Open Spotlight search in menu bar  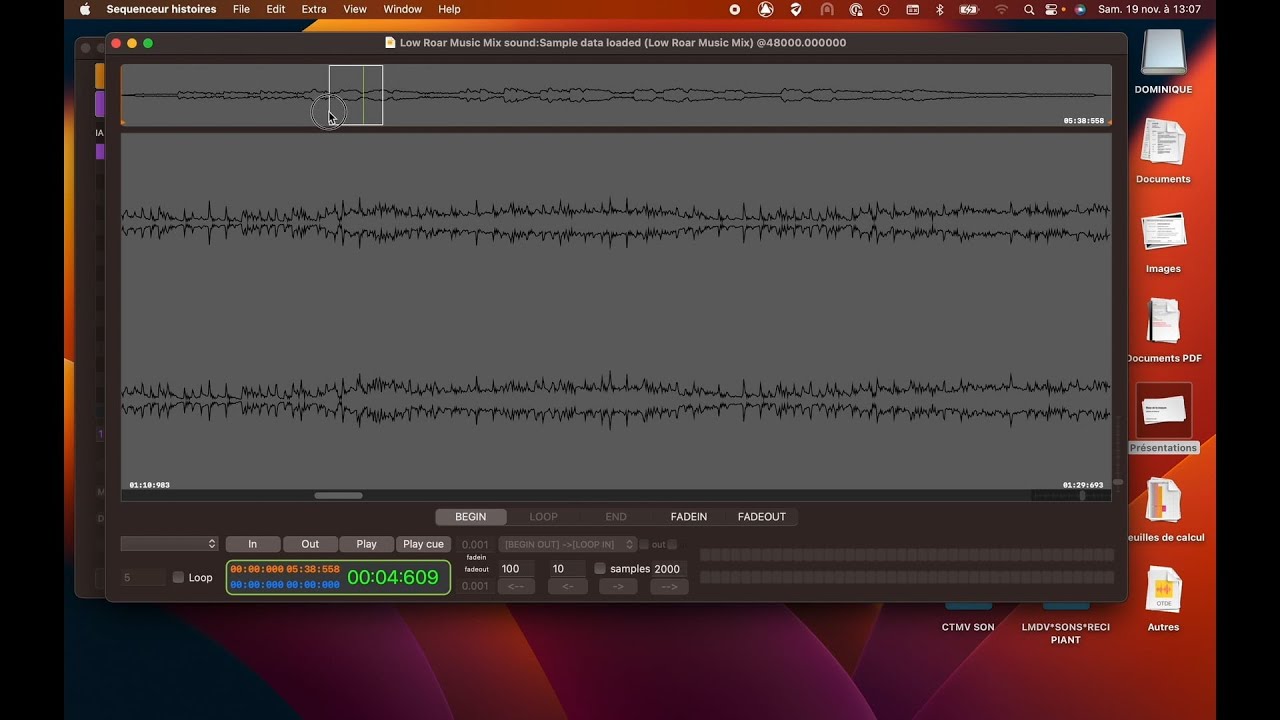(x=1029, y=9)
